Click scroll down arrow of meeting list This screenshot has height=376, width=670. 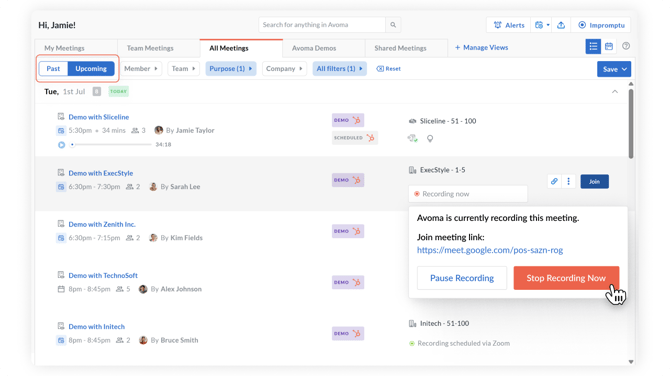(x=631, y=361)
